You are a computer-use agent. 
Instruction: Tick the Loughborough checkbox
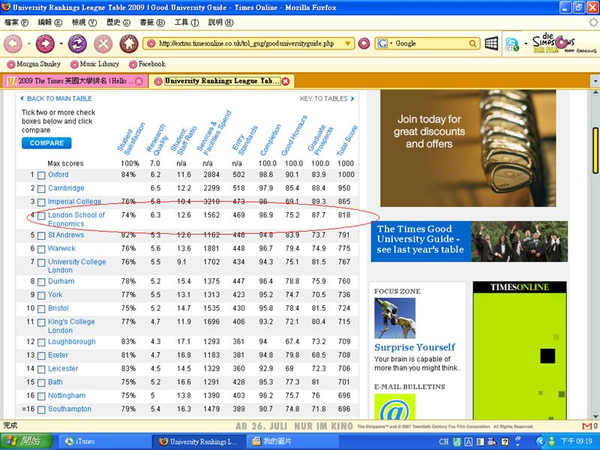coord(41,342)
